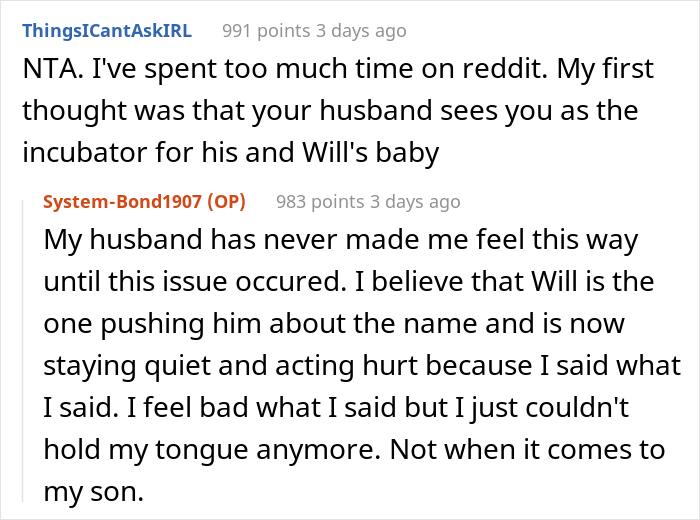Click line thought was that your husband

tap(330, 110)
